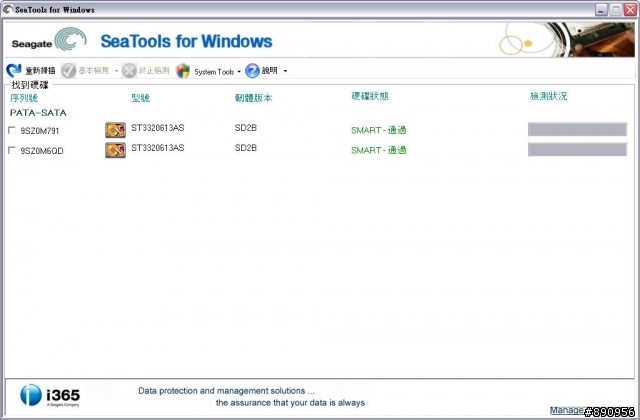Screen dimensions: 640x420
Task: Click SMART status for drive 9SZ0M791
Action: click(378, 130)
